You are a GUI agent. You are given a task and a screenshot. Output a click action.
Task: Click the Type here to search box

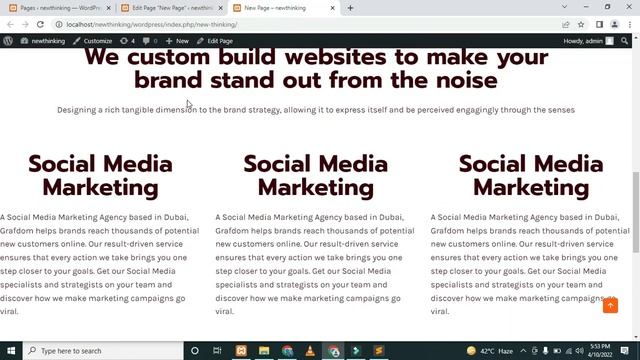tap(103, 351)
